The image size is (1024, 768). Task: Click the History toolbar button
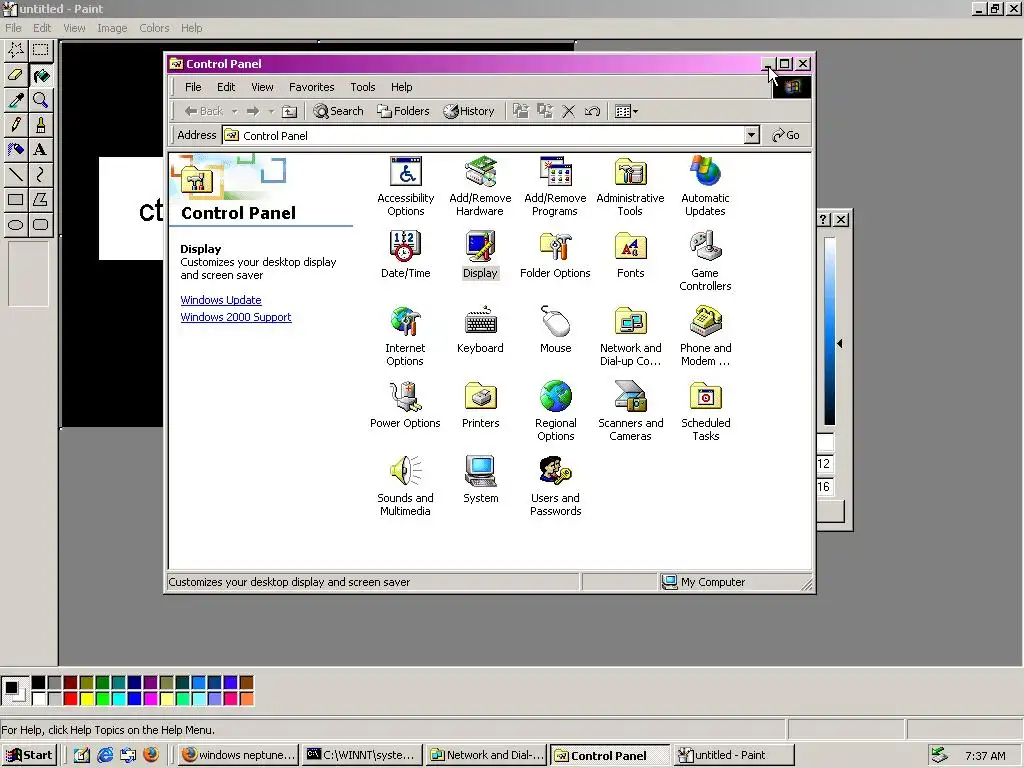pos(469,111)
